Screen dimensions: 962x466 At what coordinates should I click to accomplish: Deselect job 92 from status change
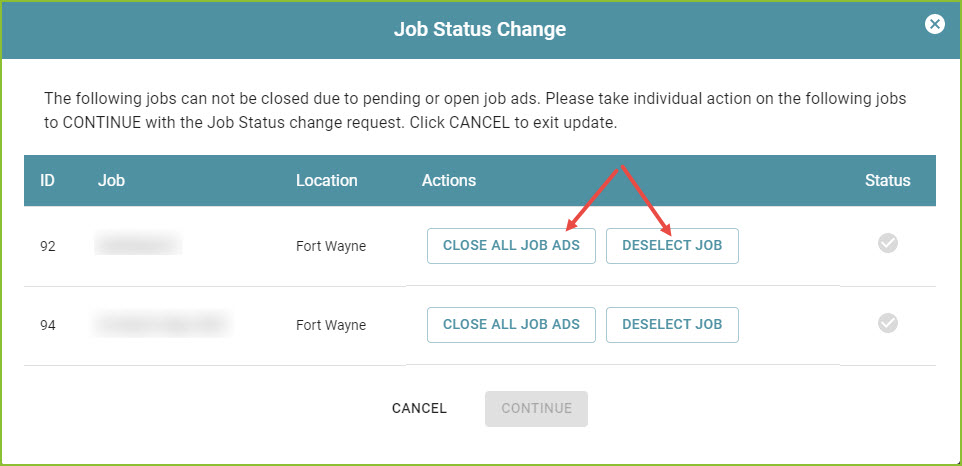(x=672, y=246)
